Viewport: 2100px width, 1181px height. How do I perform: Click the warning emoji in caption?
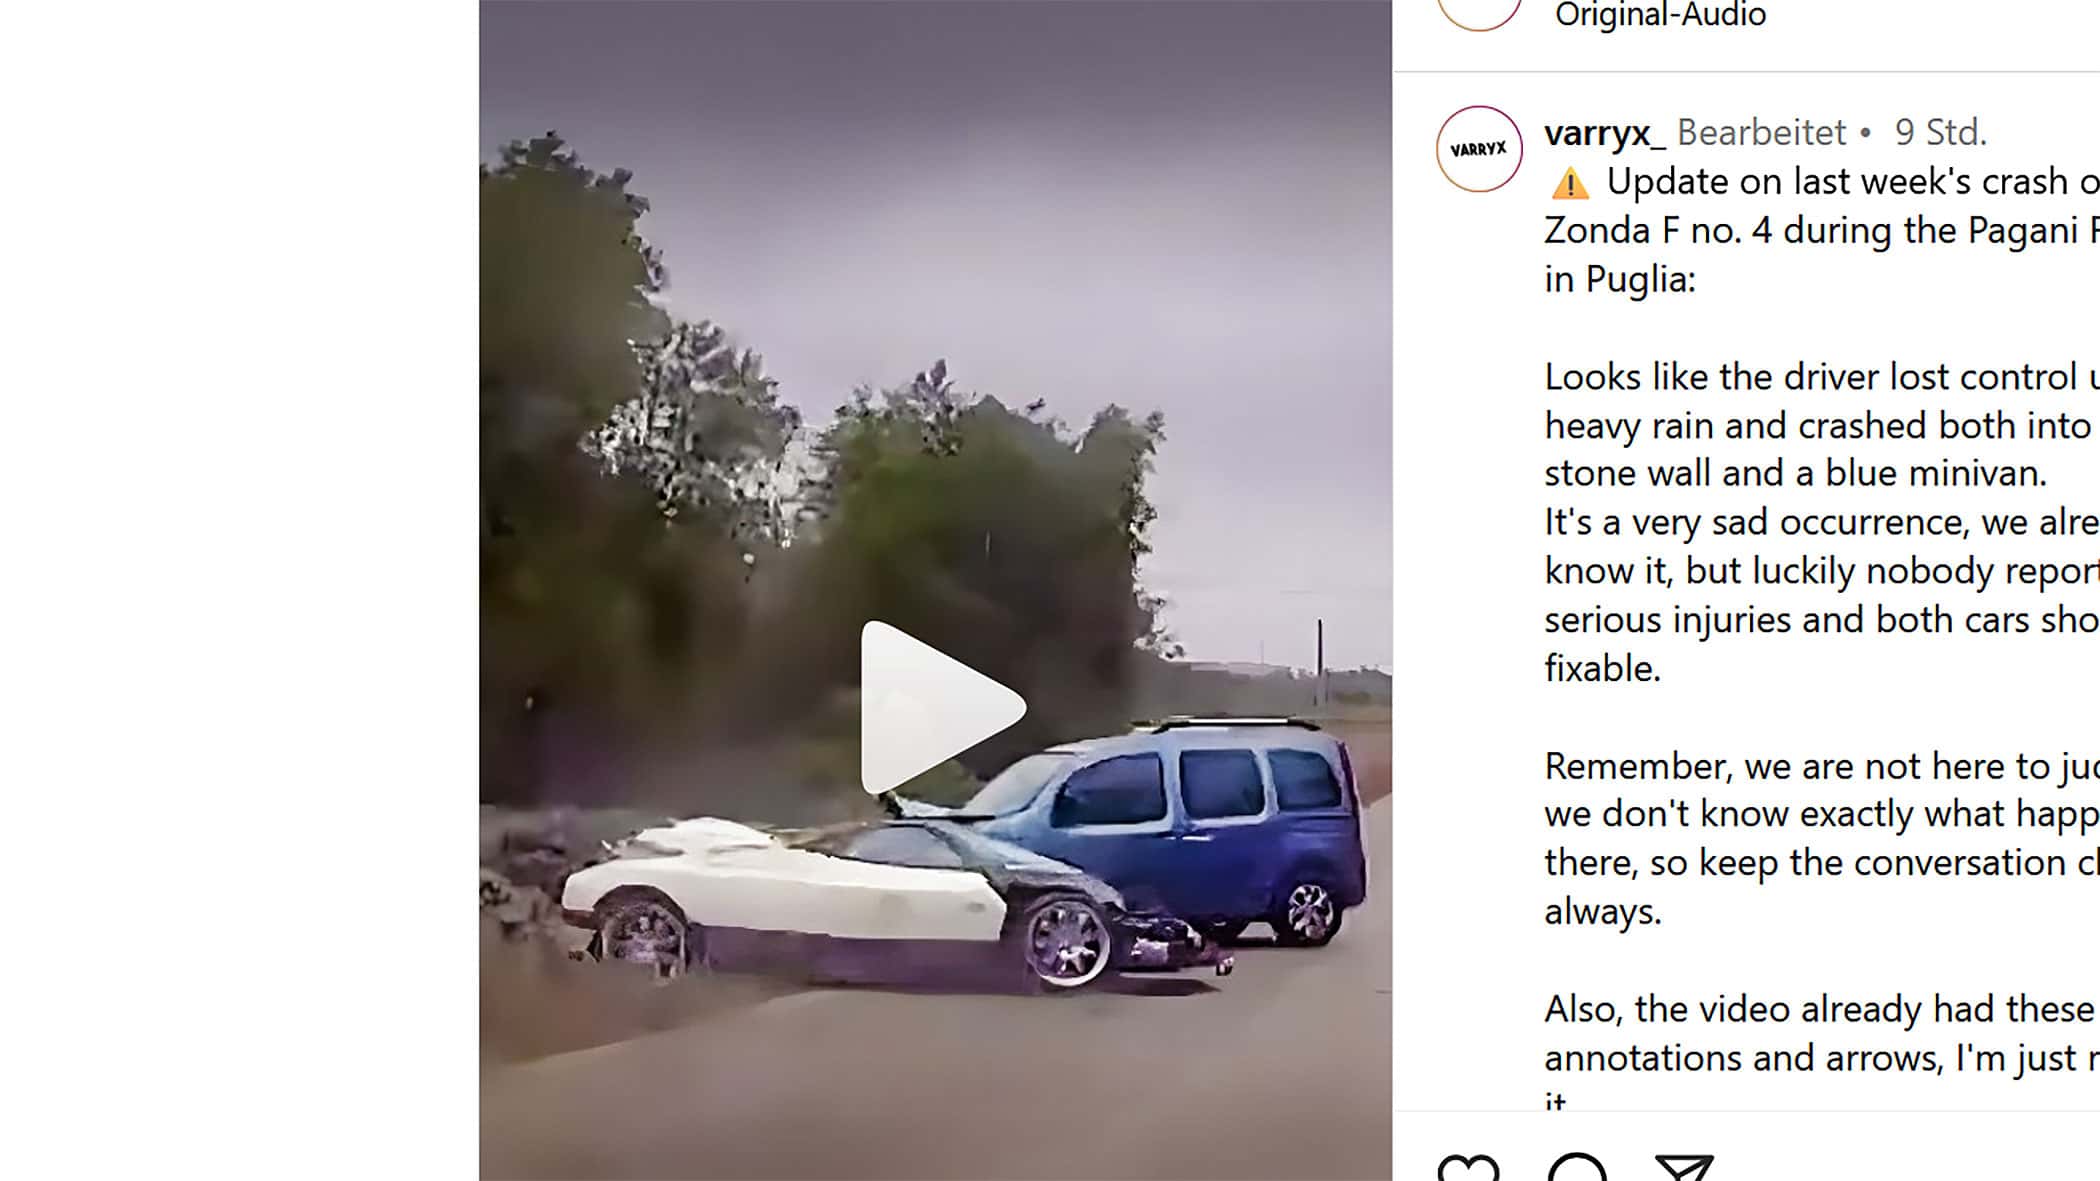(x=1569, y=184)
